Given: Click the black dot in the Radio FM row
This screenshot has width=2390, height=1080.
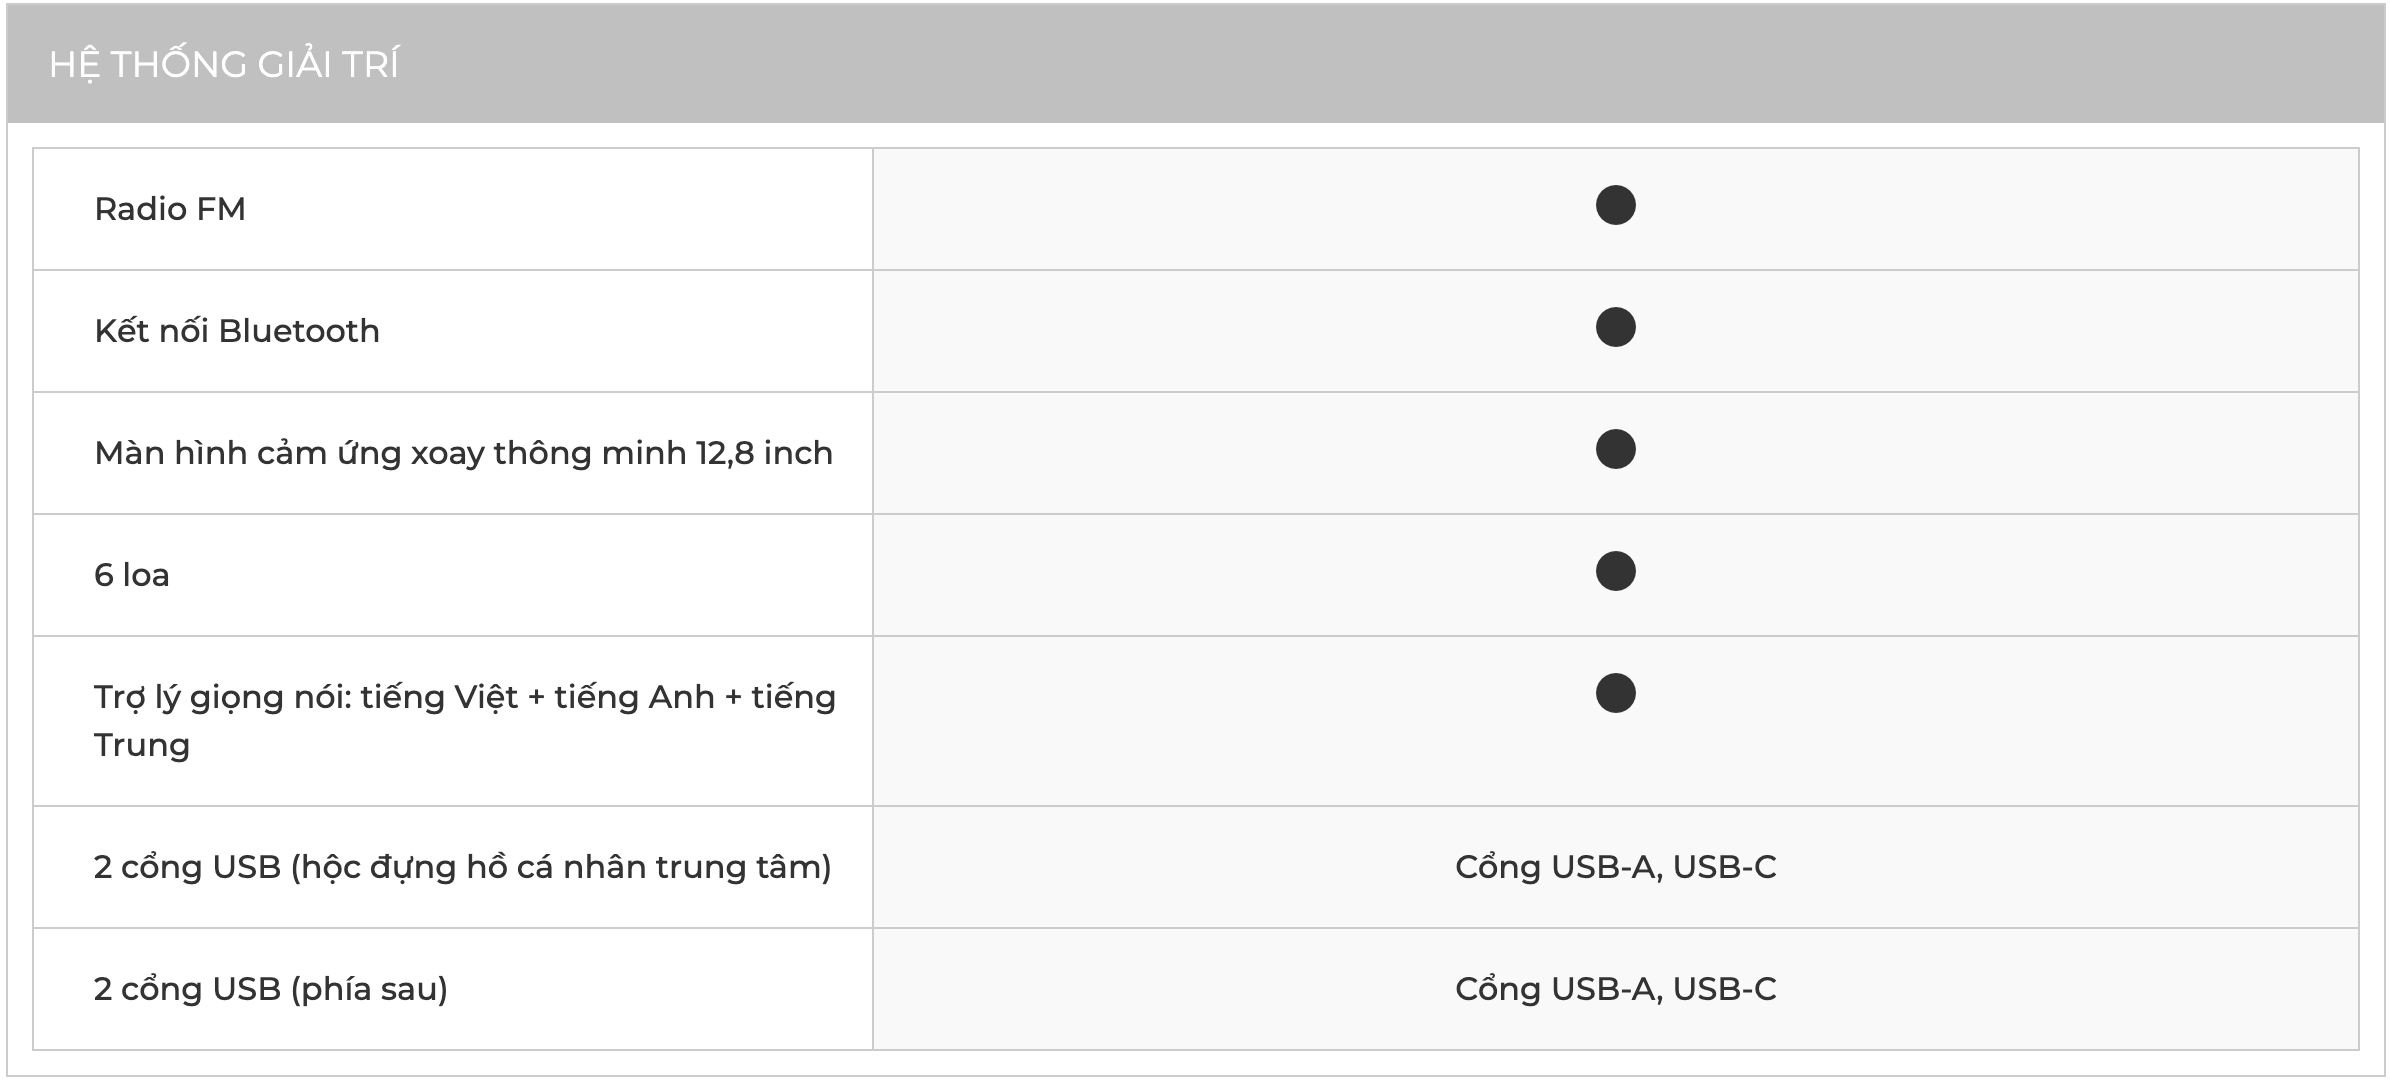Looking at the screenshot, I should [x=1615, y=206].
